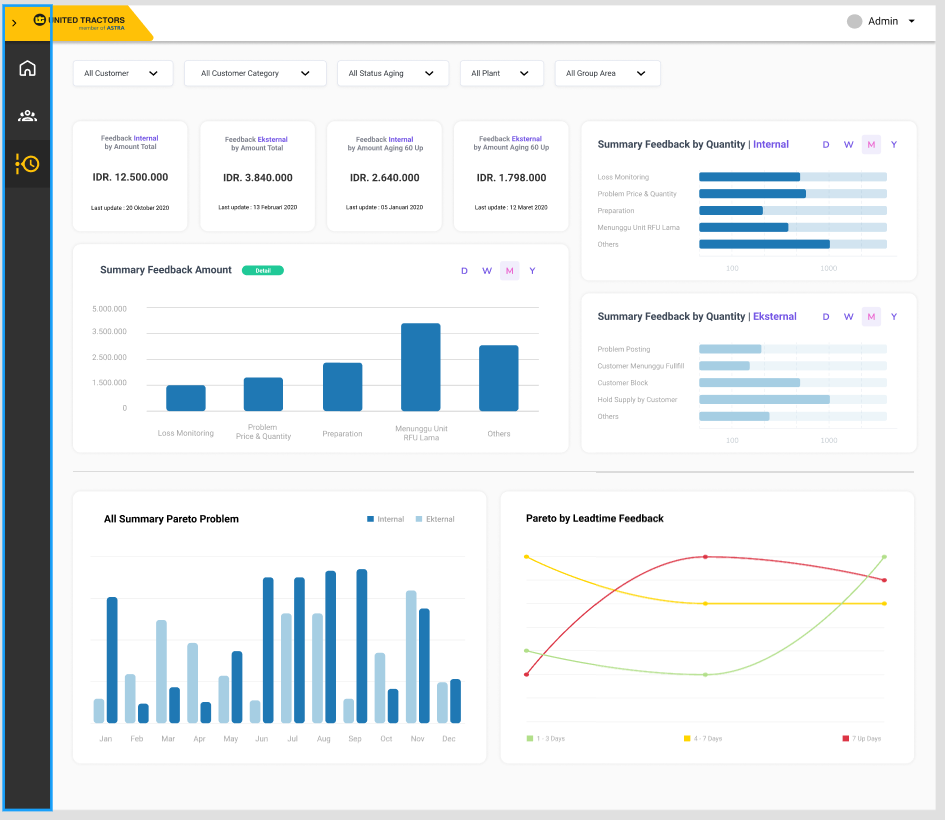Viewport: 945px width, 820px height.
Task: Select M in Quantity Internal panel
Action: (871, 145)
